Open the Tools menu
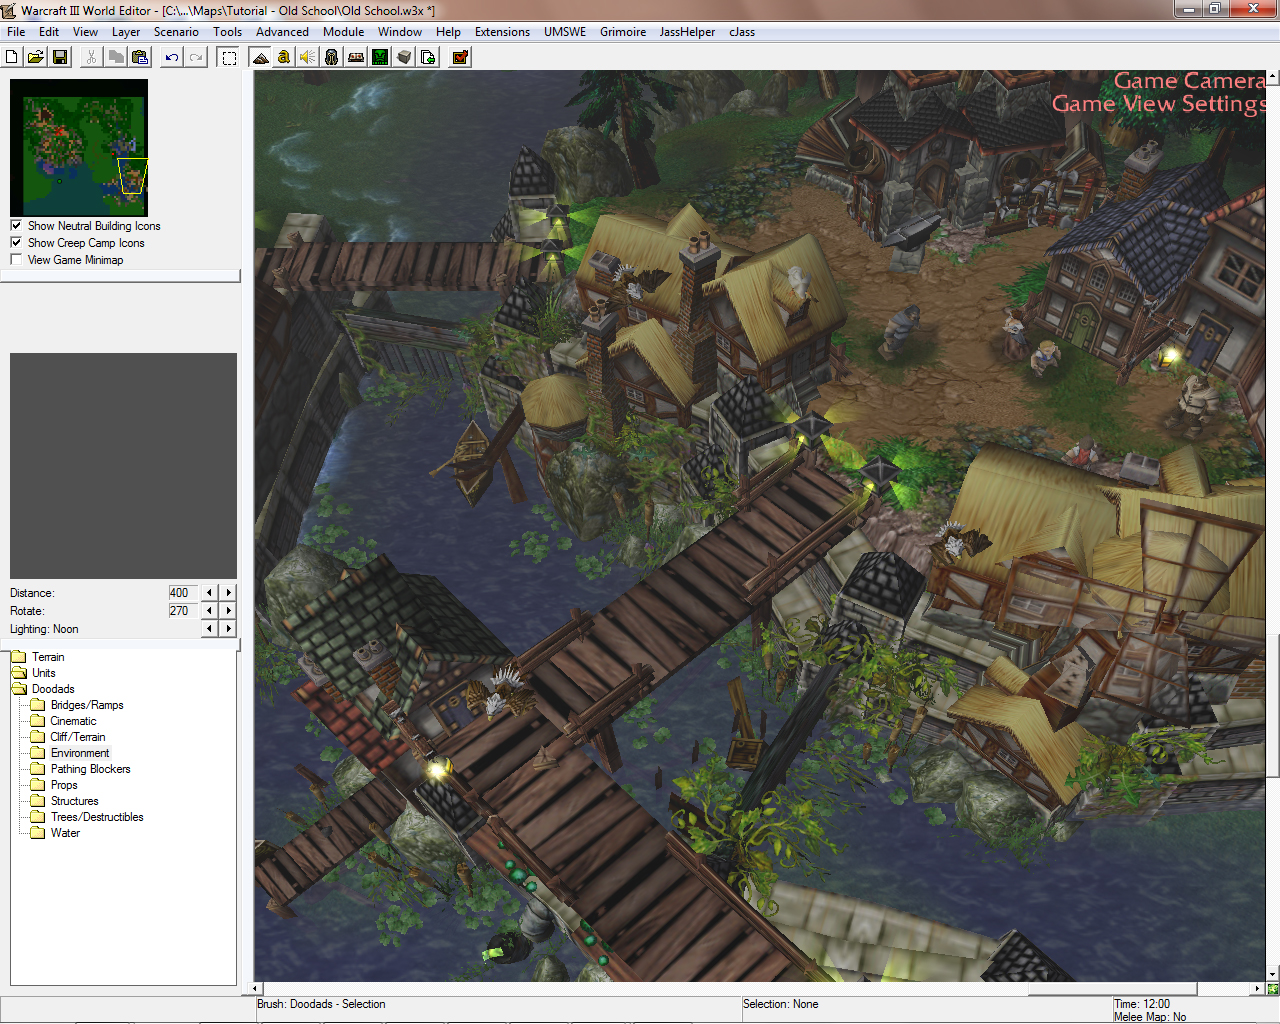 [x=228, y=32]
